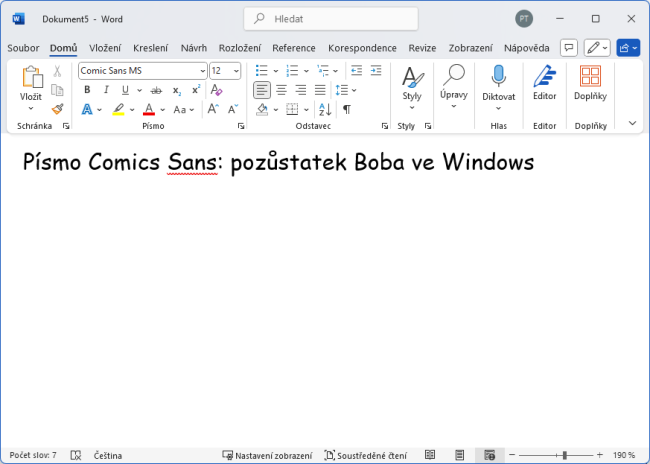Open Doplňky add-ins icon
Screen dimensions: 650x464
coord(590,76)
